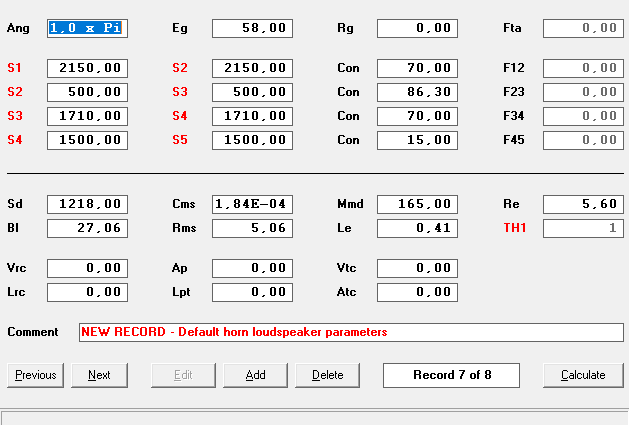The height and width of the screenshot is (425, 629).
Task: Click the Cms field 1,84E-04
Action: 252,204
